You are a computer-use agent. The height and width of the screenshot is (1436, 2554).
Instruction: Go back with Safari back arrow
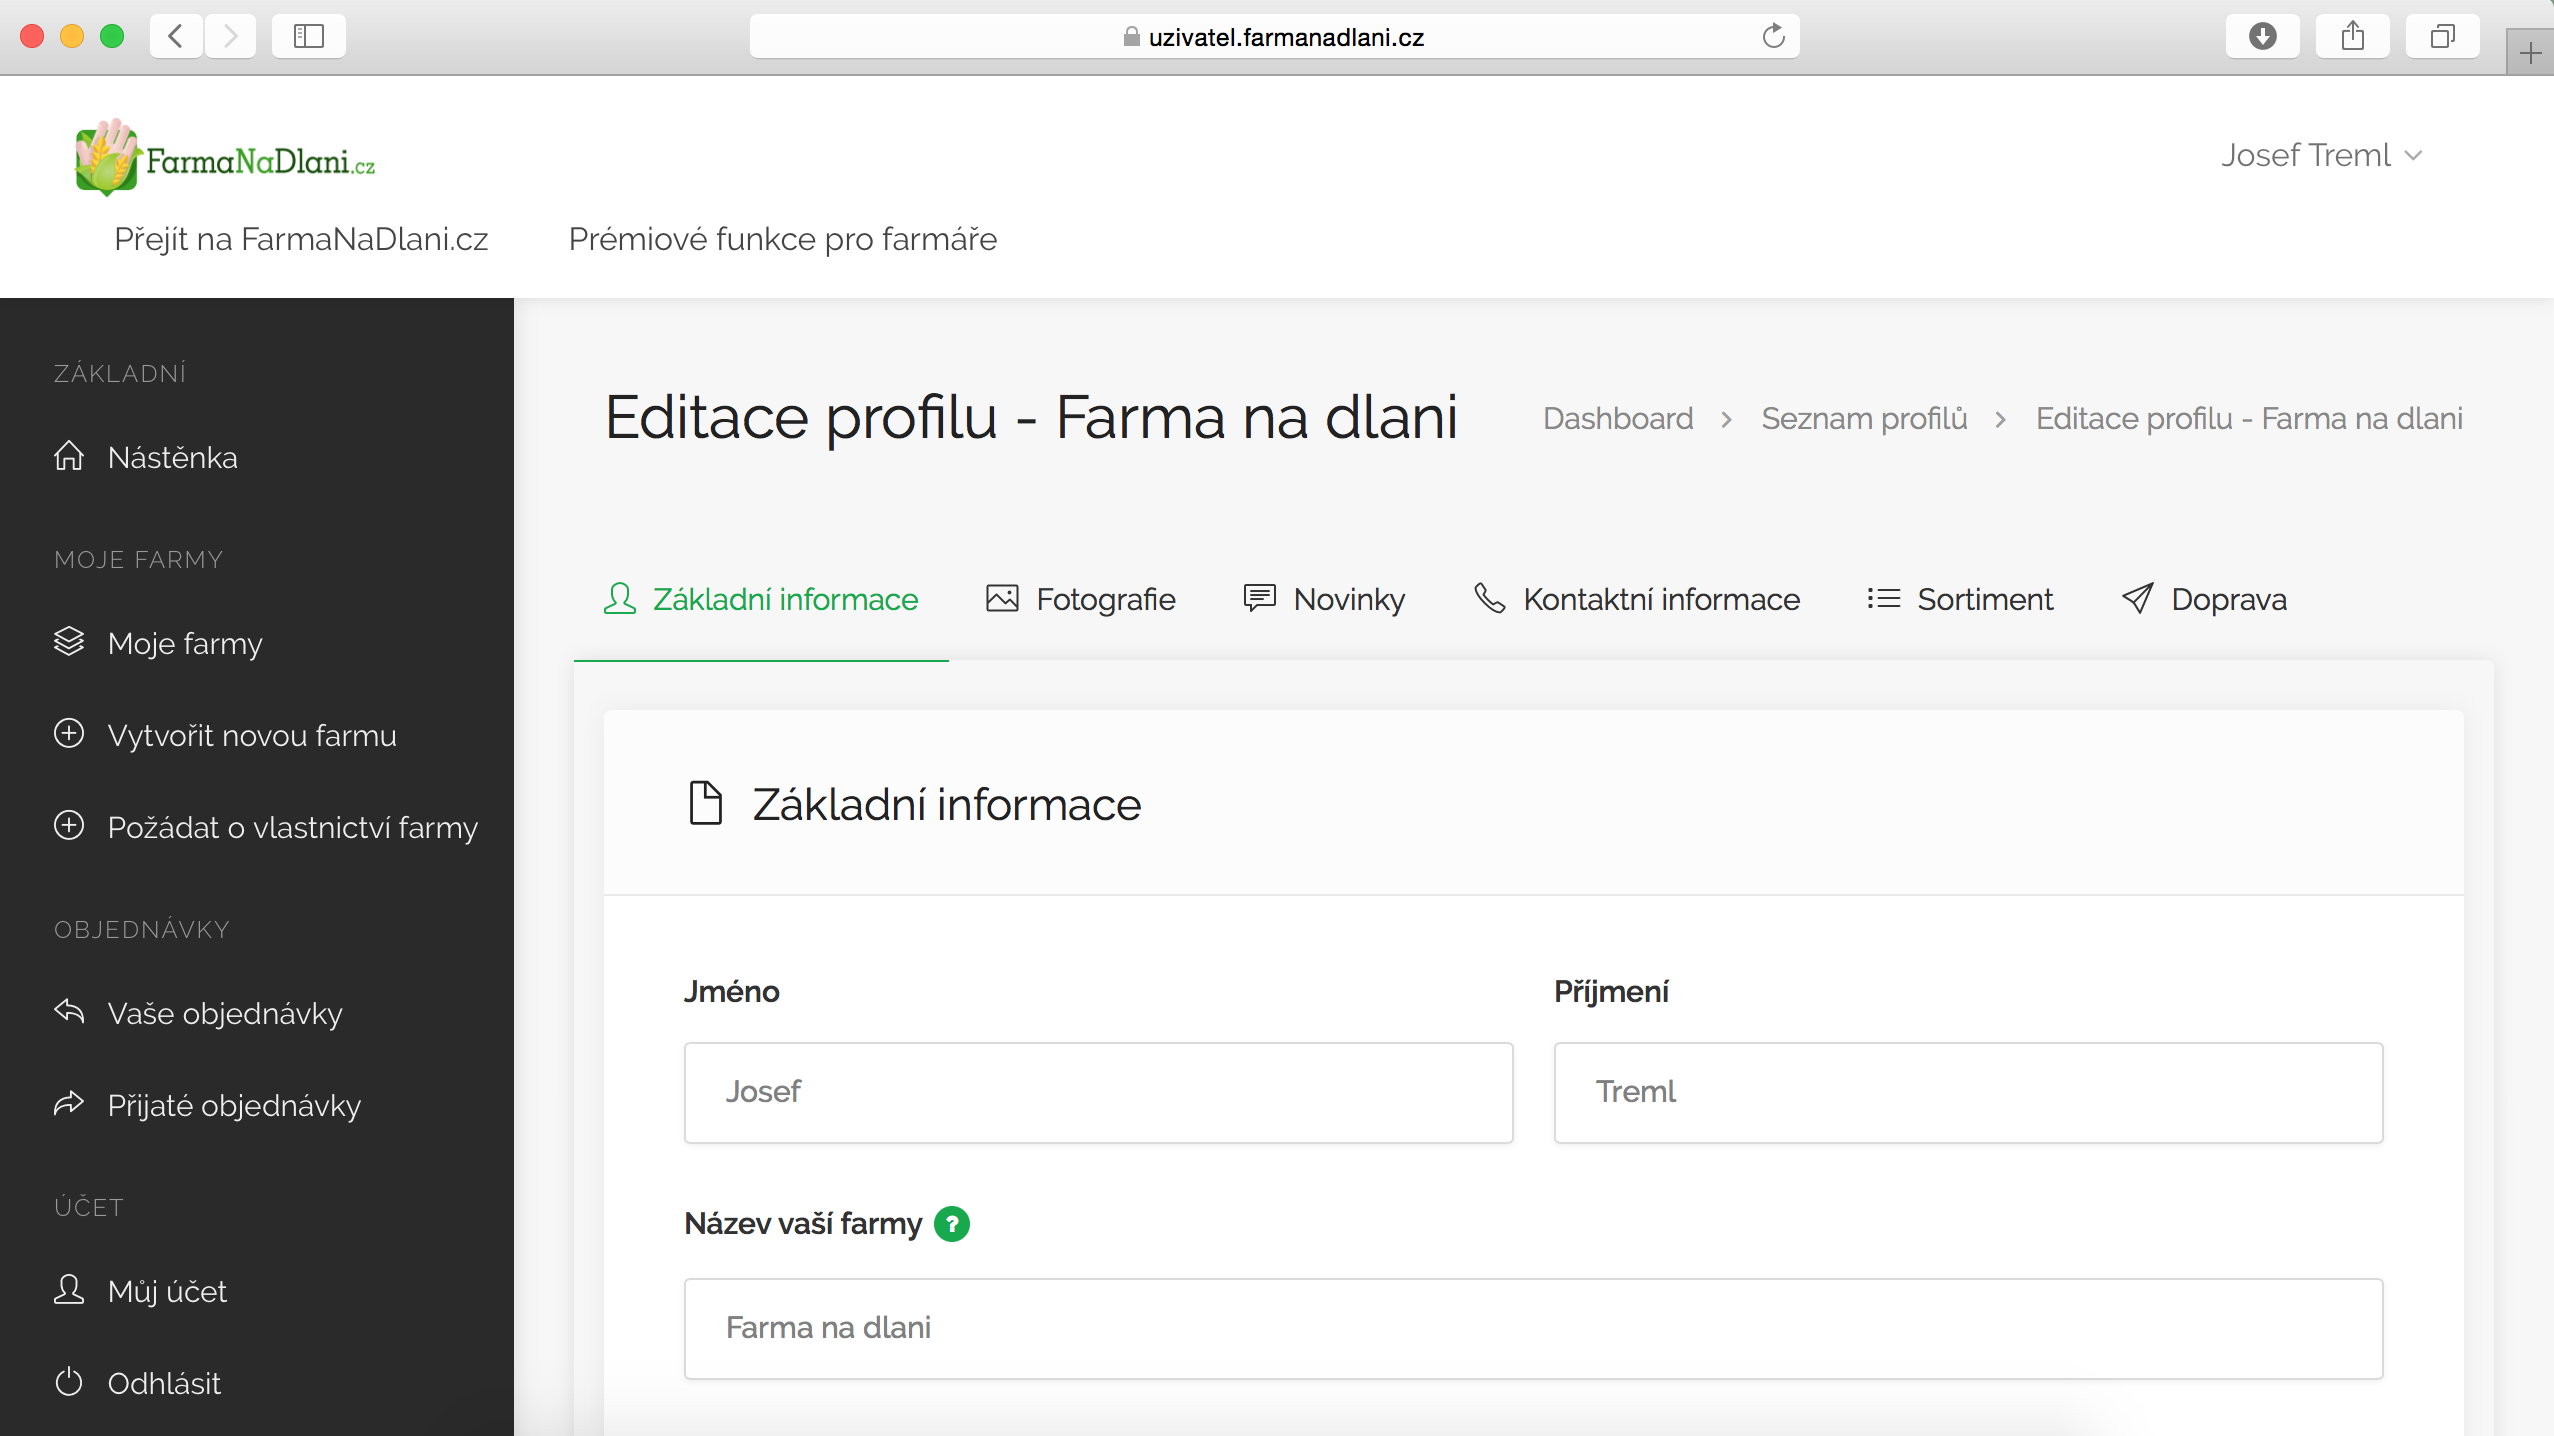[x=176, y=37]
